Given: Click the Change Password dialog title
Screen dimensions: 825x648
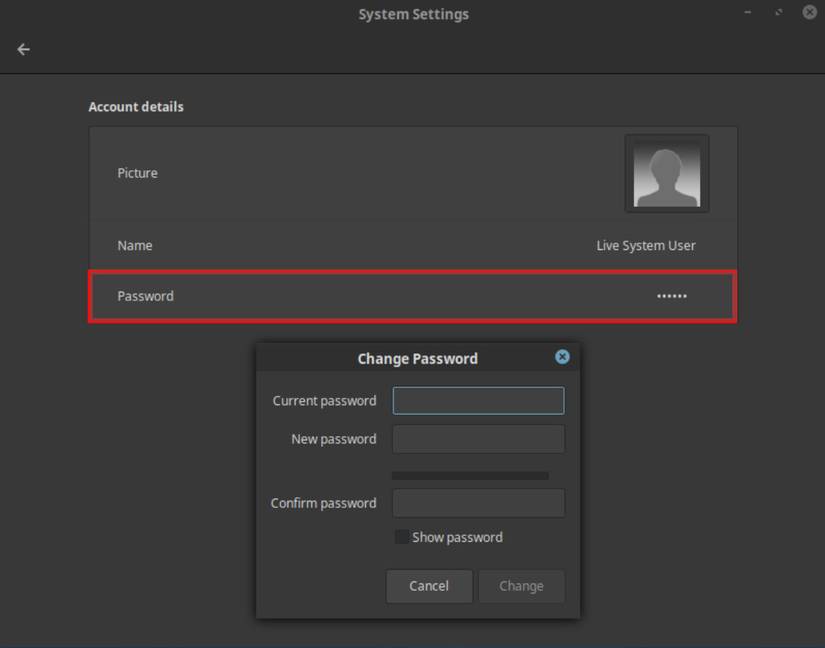Looking at the screenshot, I should 417,358.
